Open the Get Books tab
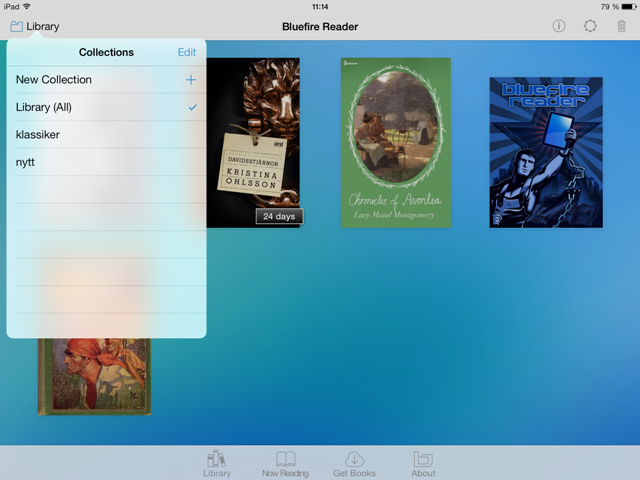The width and height of the screenshot is (640, 480). pyautogui.click(x=354, y=463)
